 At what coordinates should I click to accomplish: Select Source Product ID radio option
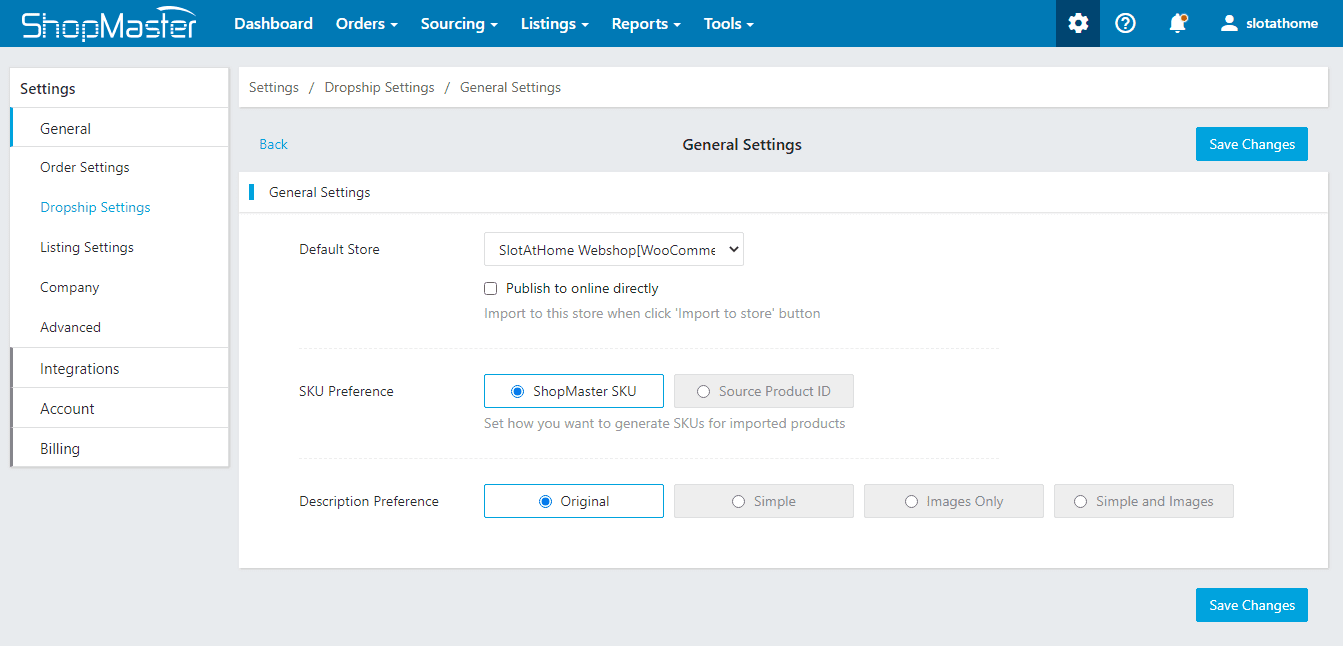point(703,391)
